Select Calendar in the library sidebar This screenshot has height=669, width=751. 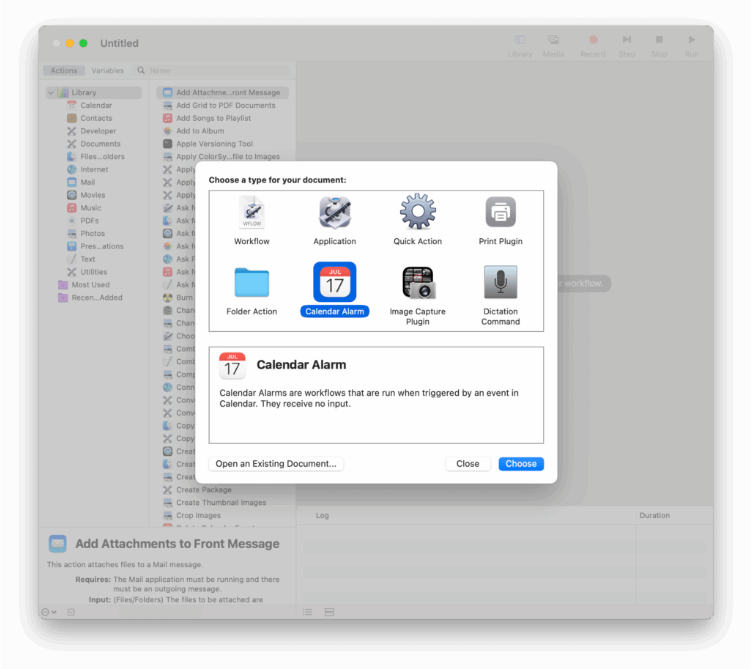pyautogui.click(x=96, y=105)
